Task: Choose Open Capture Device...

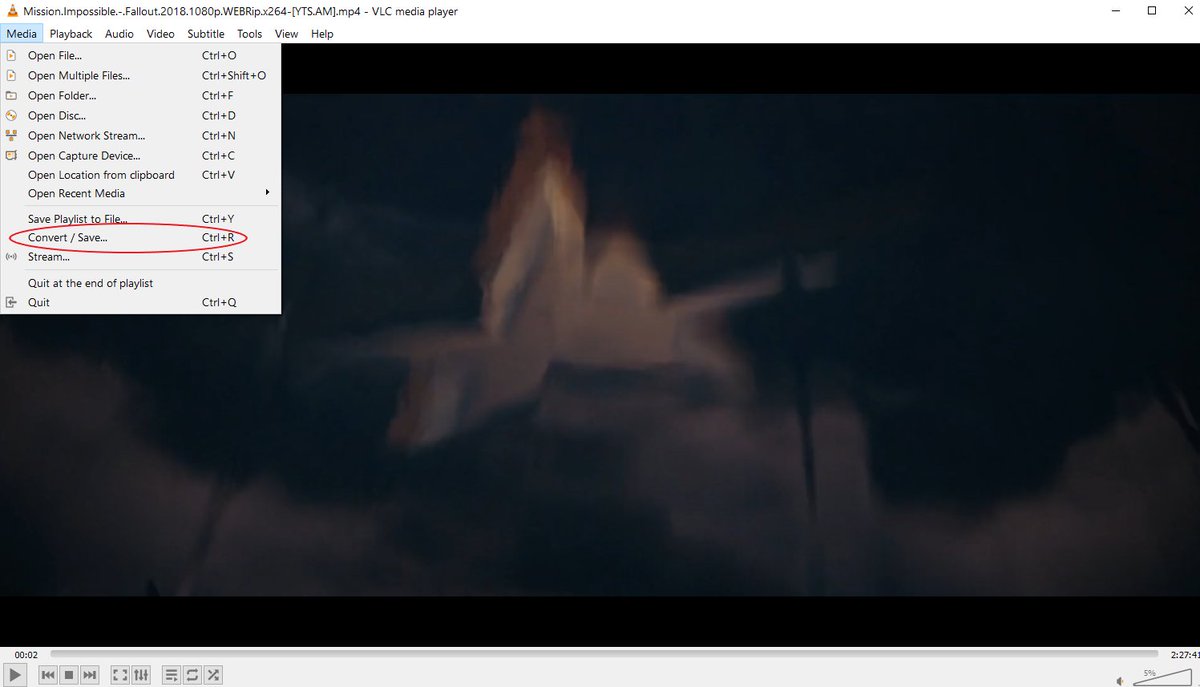Action: tap(140, 156)
